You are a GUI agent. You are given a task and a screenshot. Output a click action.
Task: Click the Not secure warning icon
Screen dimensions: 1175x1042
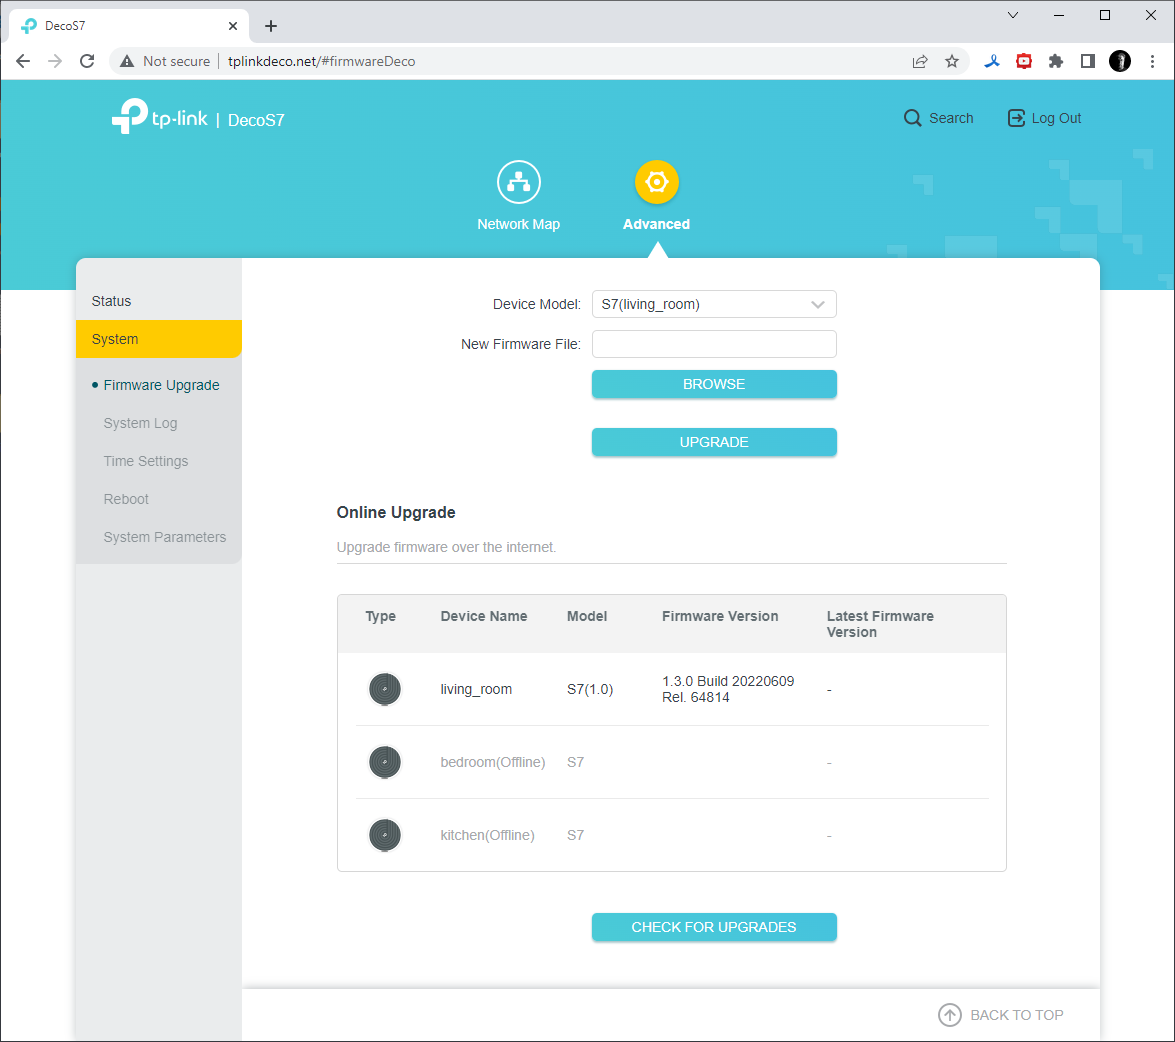(127, 61)
